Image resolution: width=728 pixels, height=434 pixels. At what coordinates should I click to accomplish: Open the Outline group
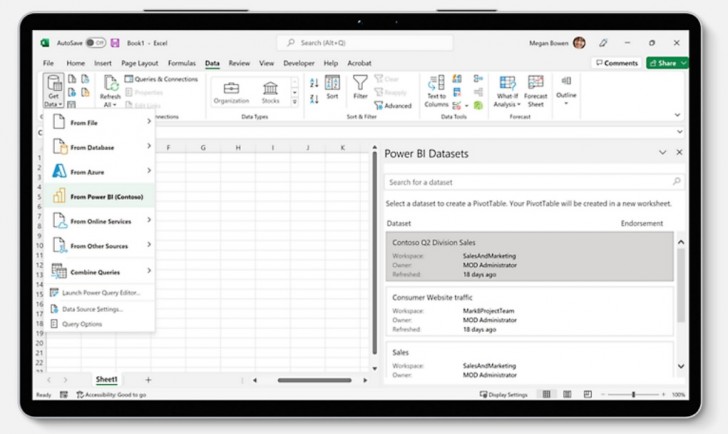click(566, 90)
